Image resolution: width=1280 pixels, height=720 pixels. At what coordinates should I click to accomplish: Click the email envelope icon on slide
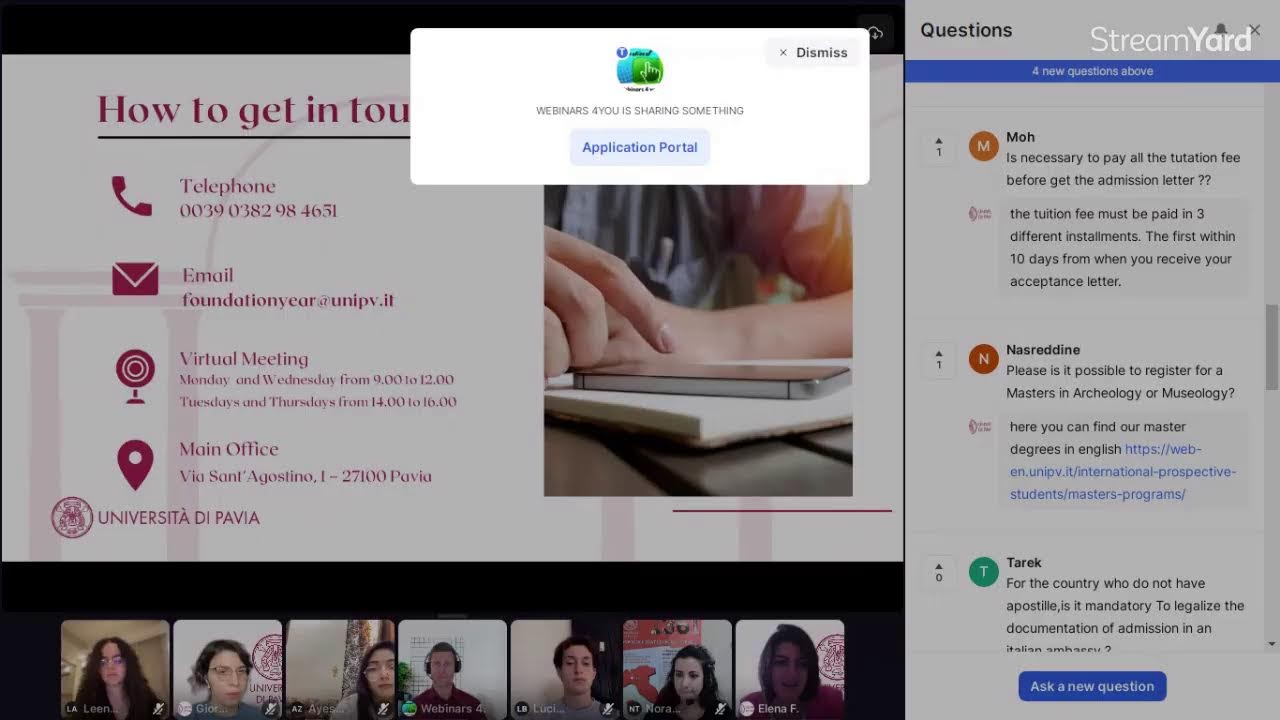[135, 279]
